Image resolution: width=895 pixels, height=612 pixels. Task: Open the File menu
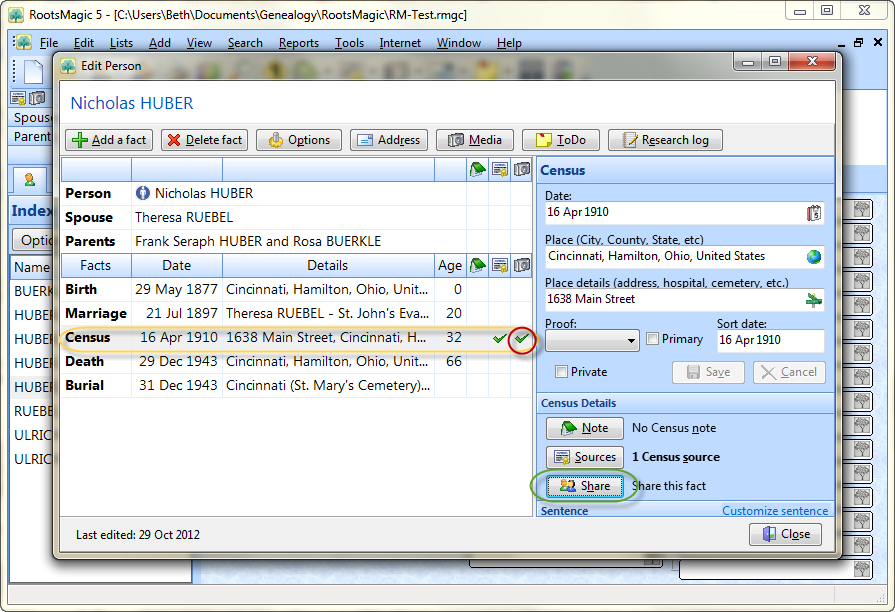tap(49, 43)
